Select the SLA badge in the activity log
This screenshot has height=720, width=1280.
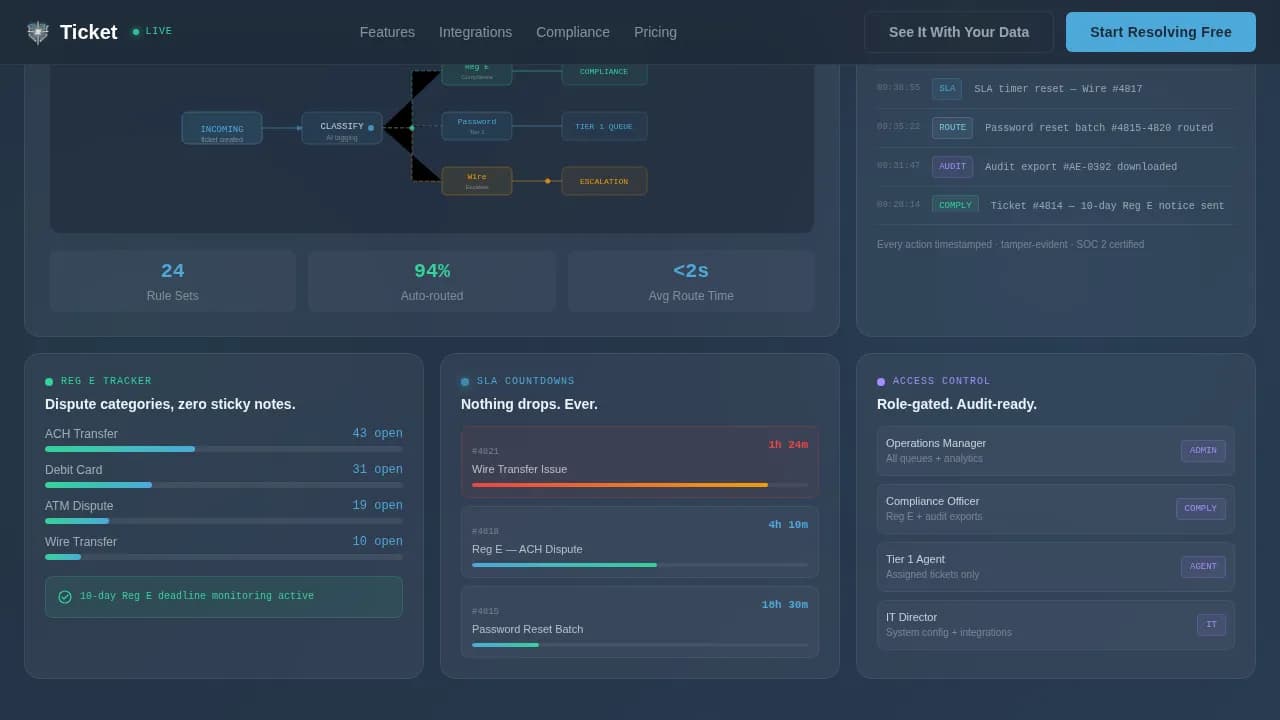pos(946,88)
